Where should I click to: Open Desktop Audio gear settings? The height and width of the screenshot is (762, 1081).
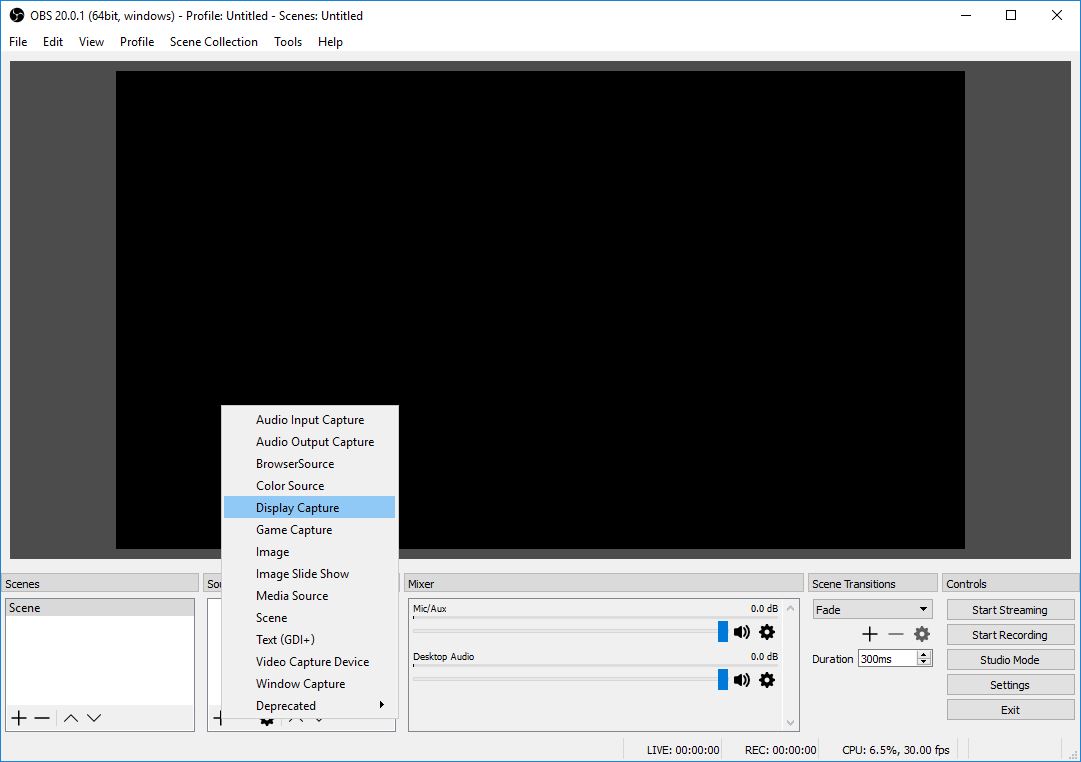pyautogui.click(x=767, y=680)
